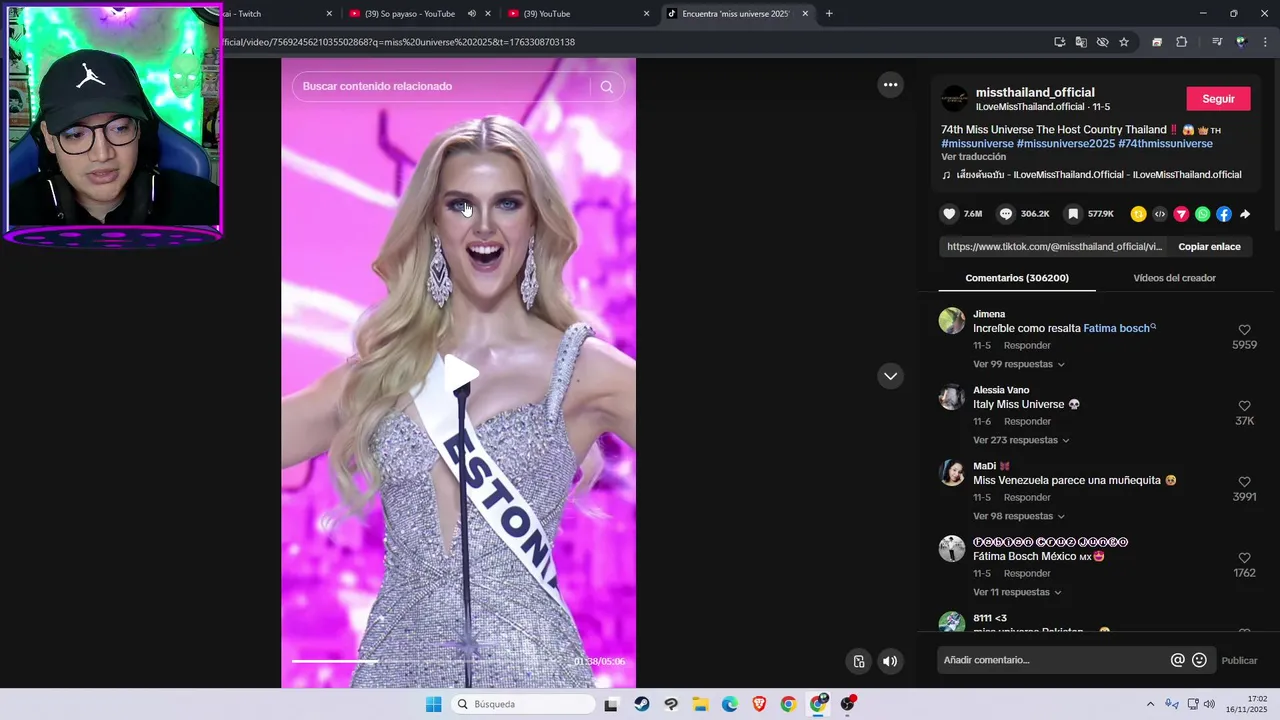This screenshot has height=720, width=1280.
Task: Share the video to Facebook
Action: pos(1224,214)
